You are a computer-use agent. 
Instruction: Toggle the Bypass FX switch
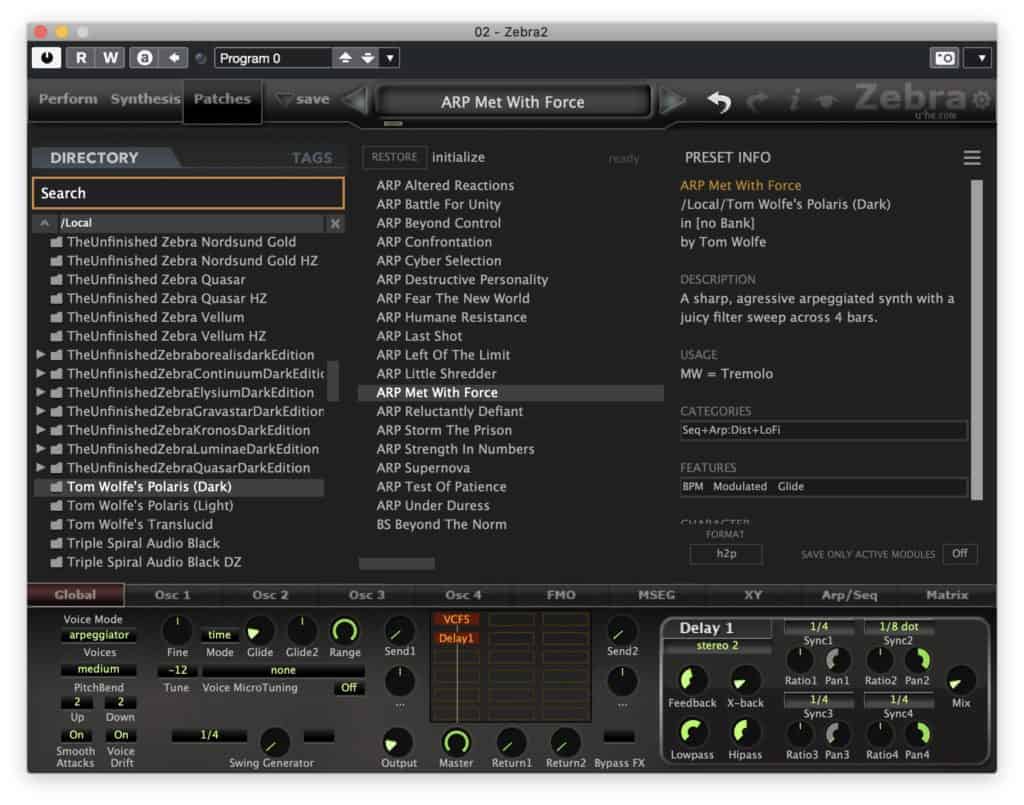[618, 736]
